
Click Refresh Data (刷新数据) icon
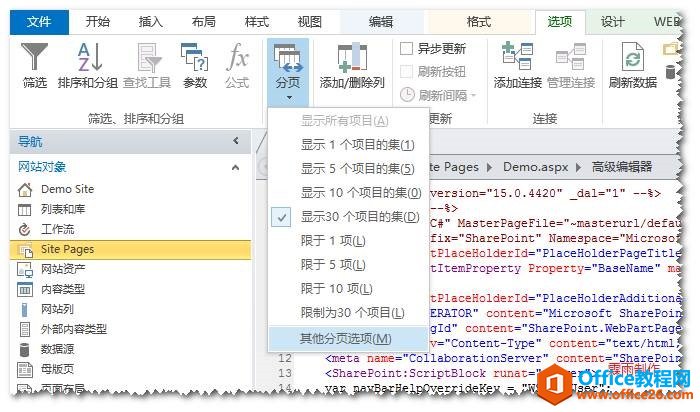(x=633, y=56)
